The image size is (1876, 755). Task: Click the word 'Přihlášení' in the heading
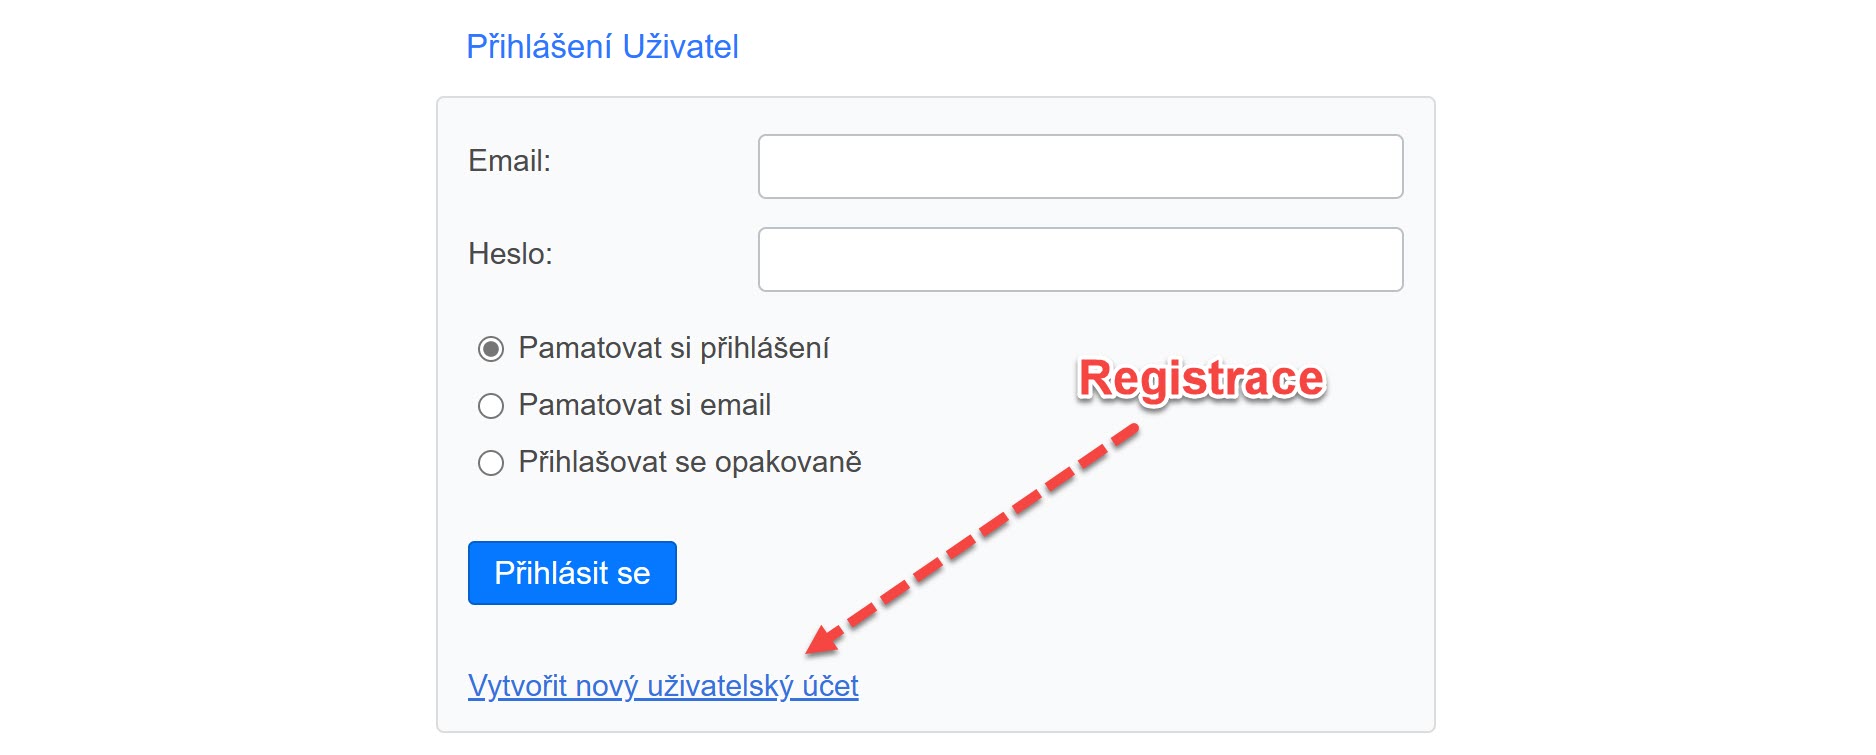(x=538, y=47)
